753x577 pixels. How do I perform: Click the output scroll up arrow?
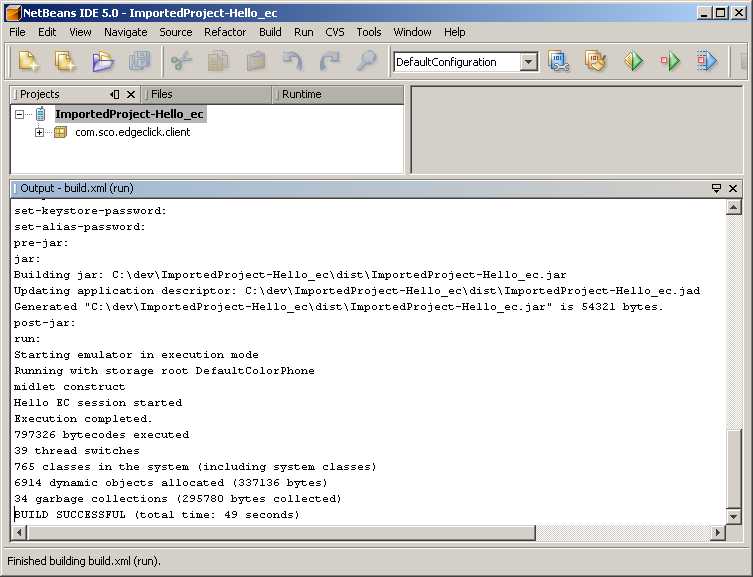733,207
